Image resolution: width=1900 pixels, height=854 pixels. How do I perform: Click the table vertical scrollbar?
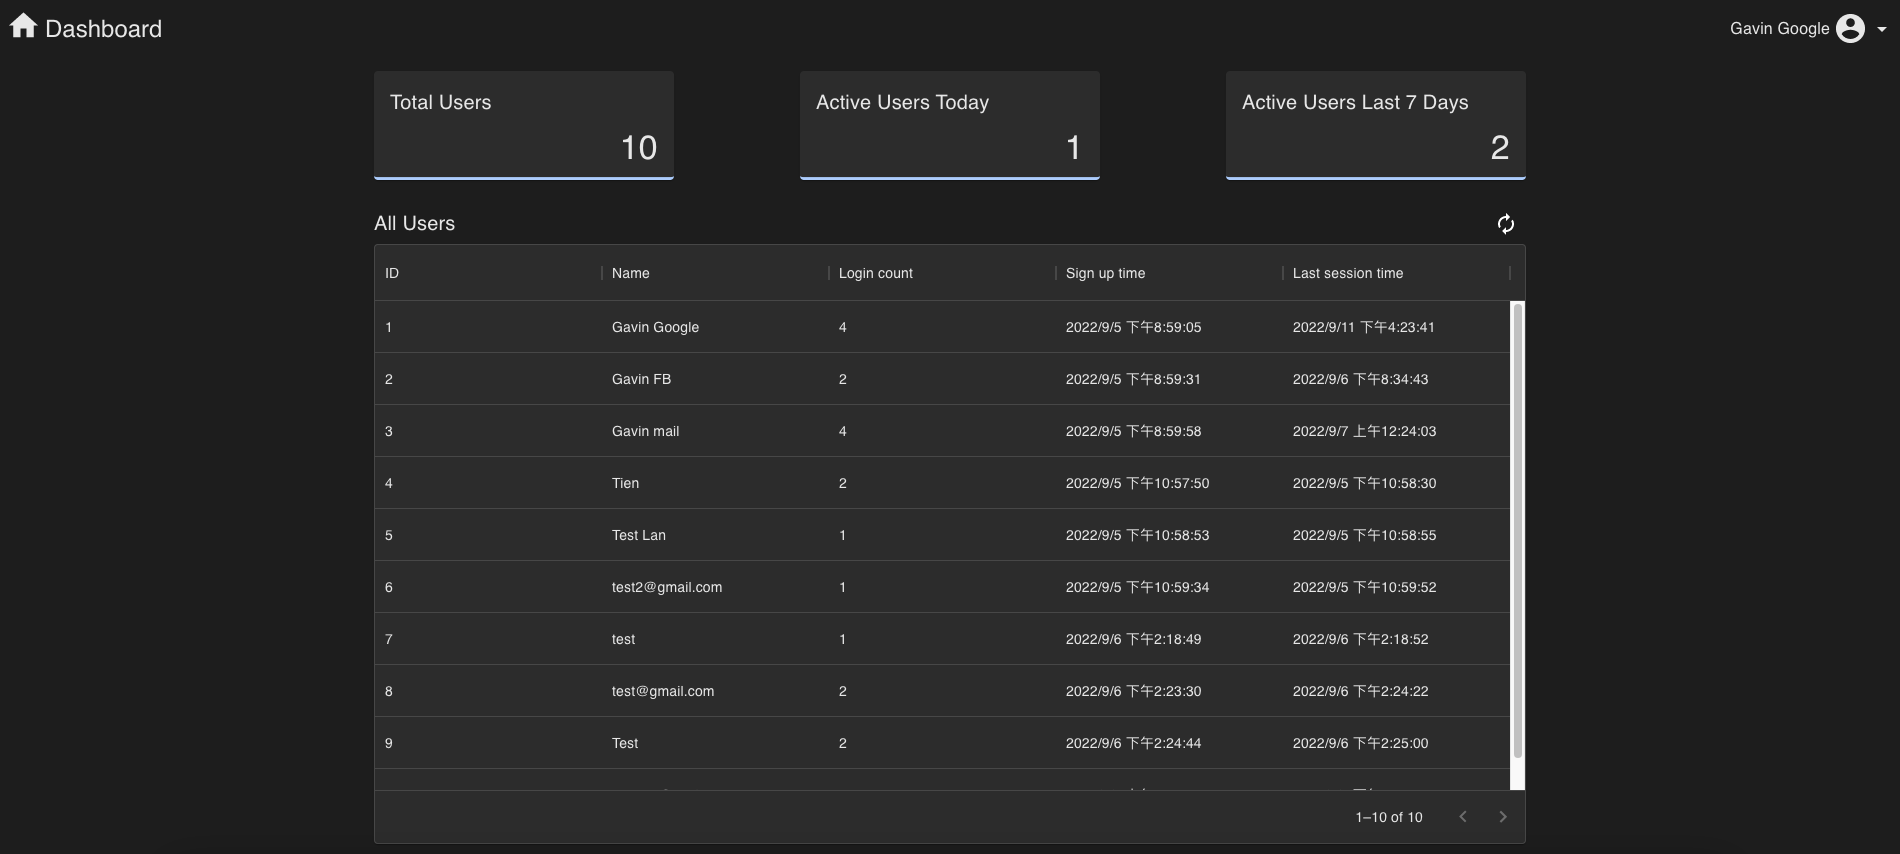(x=1517, y=530)
